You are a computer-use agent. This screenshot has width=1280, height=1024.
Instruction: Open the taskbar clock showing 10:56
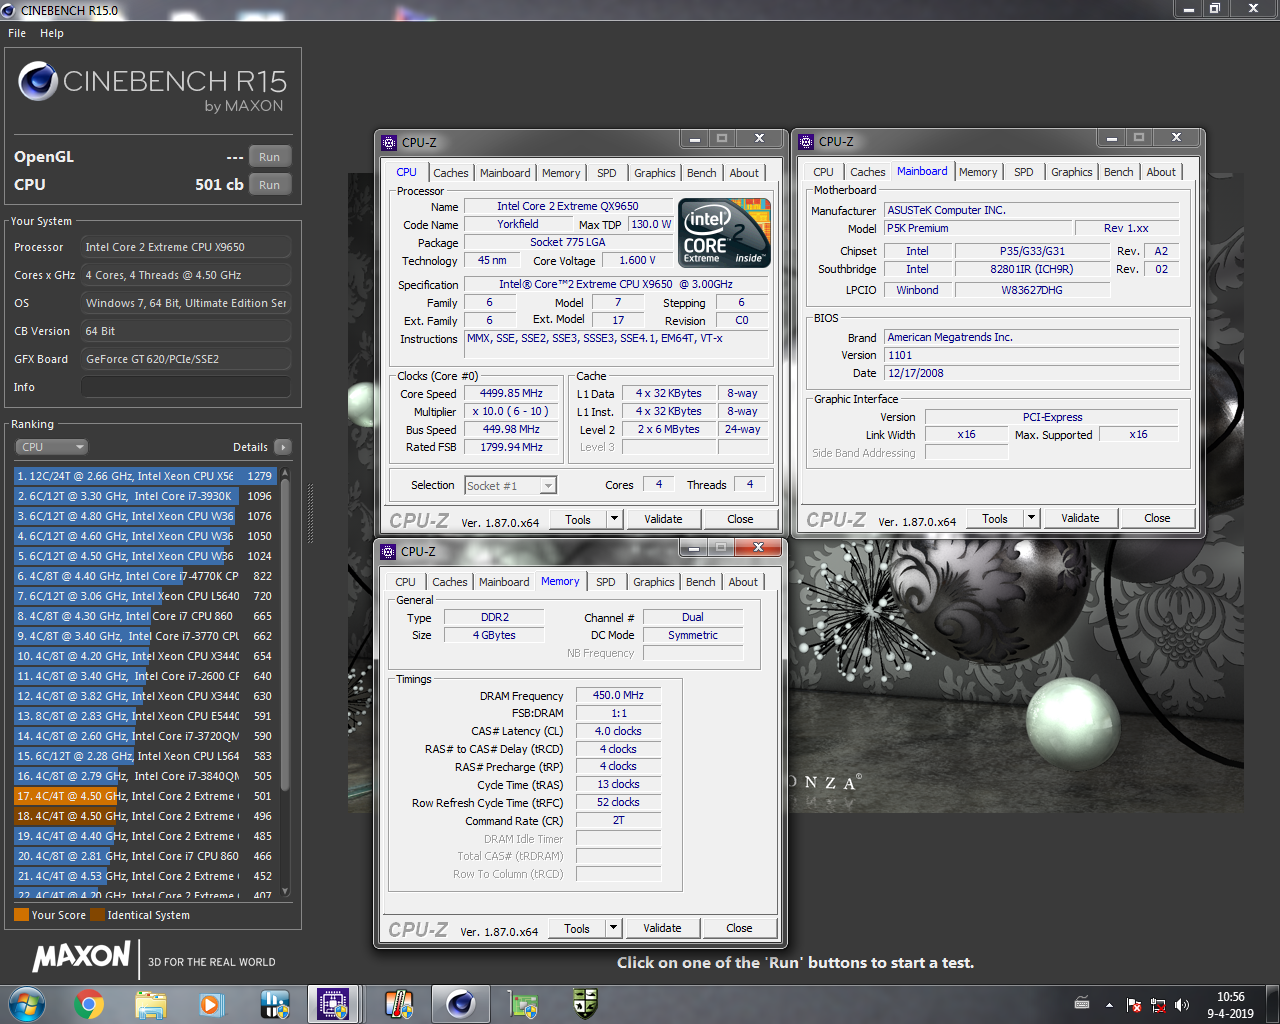coord(1230,1004)
